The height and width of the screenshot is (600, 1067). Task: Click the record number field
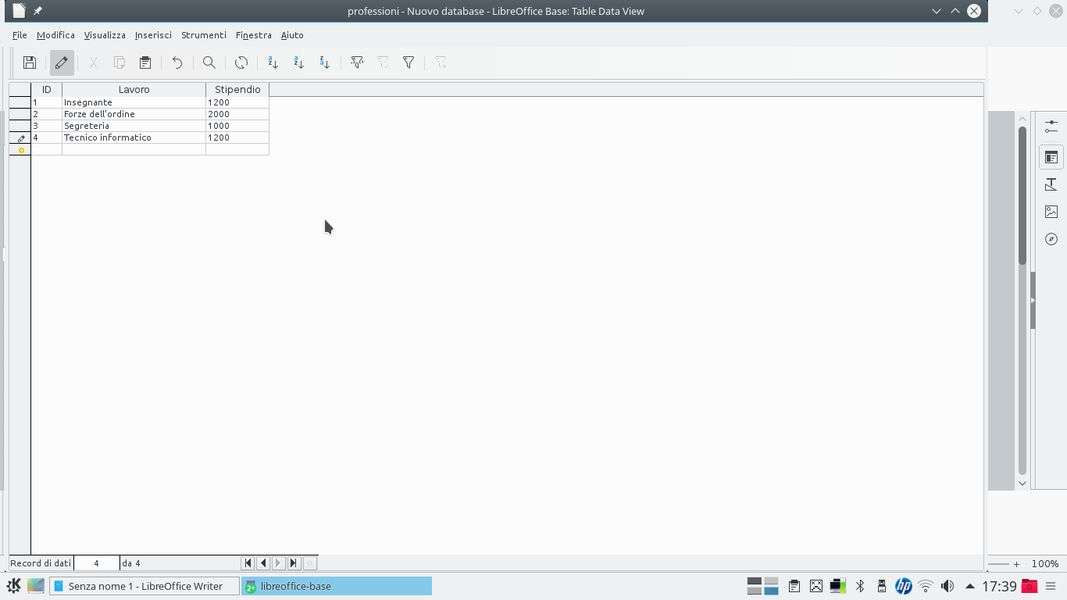pyautogui.click(x=96, y=563)
